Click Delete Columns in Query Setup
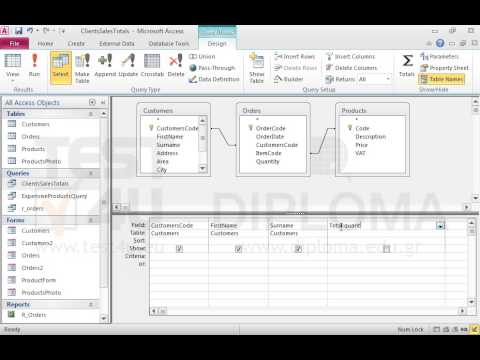This screenshot has height=360, width=480. (351, 68)
